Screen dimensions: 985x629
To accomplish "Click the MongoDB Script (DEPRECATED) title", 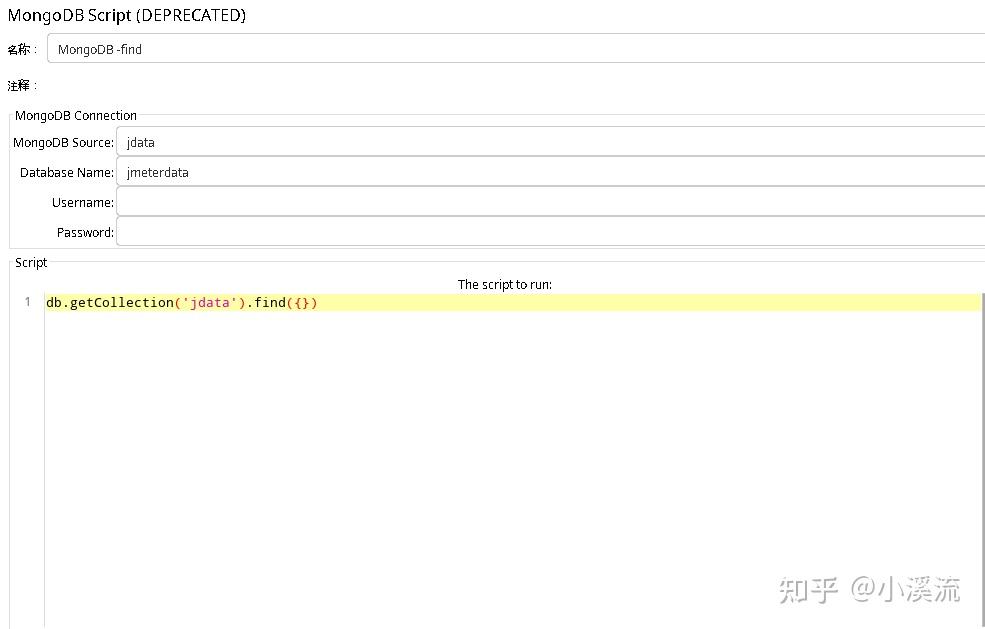I will (x=127, y=16).
